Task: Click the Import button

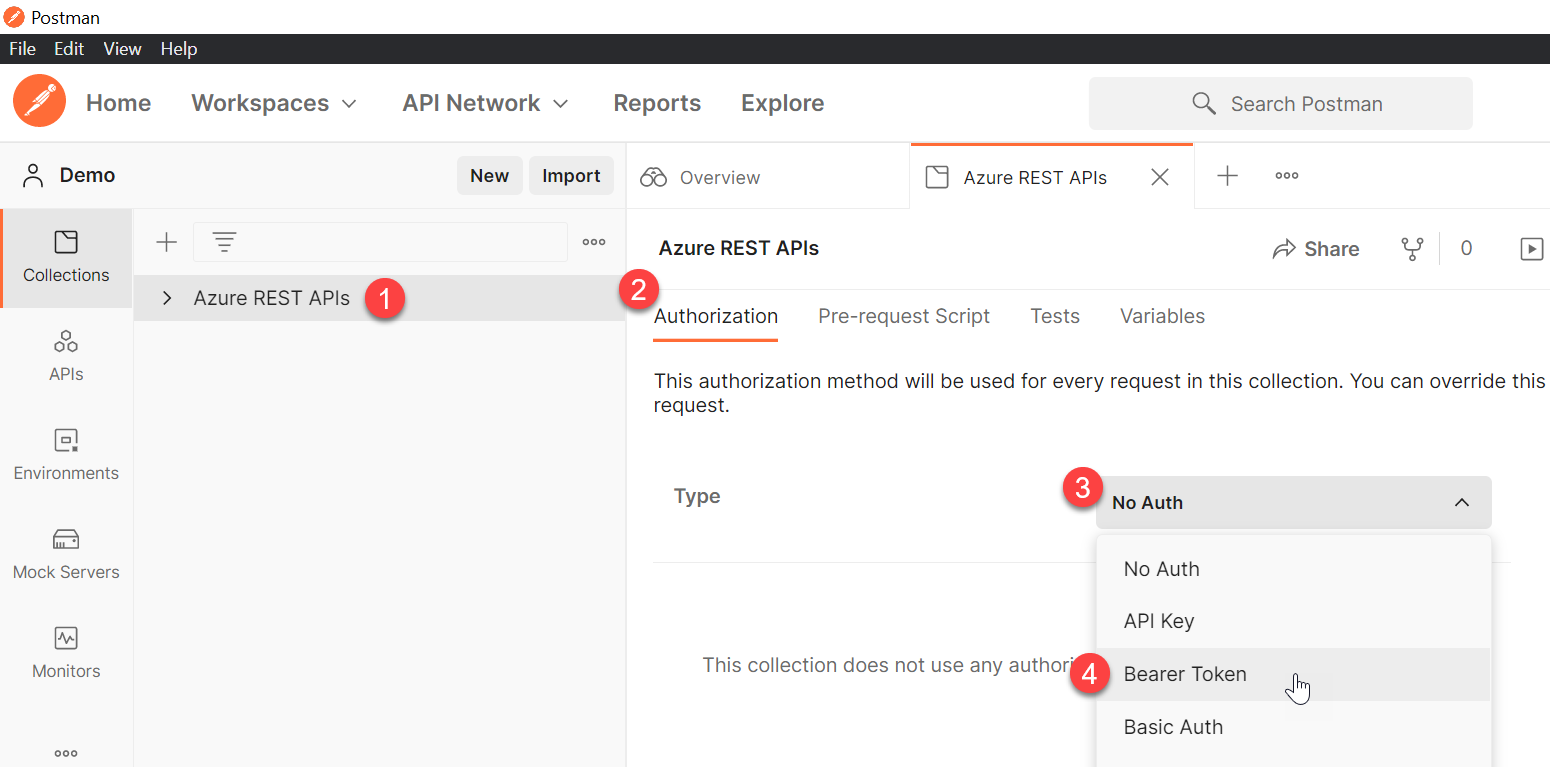Action: point(571,176)
